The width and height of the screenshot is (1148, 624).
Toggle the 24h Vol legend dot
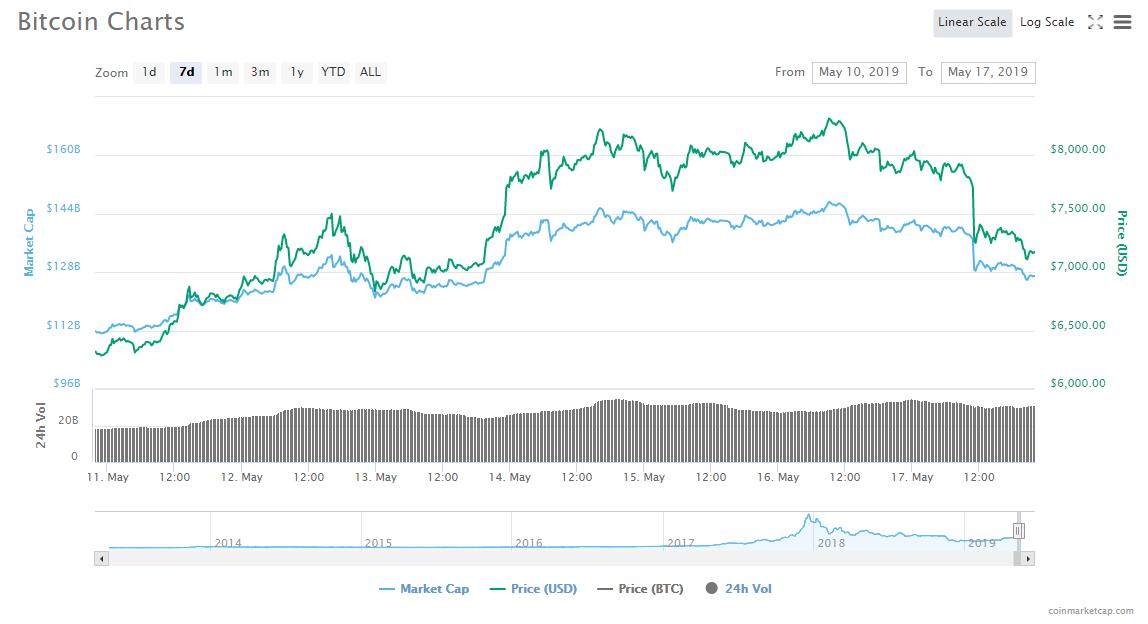pos(713,588)
